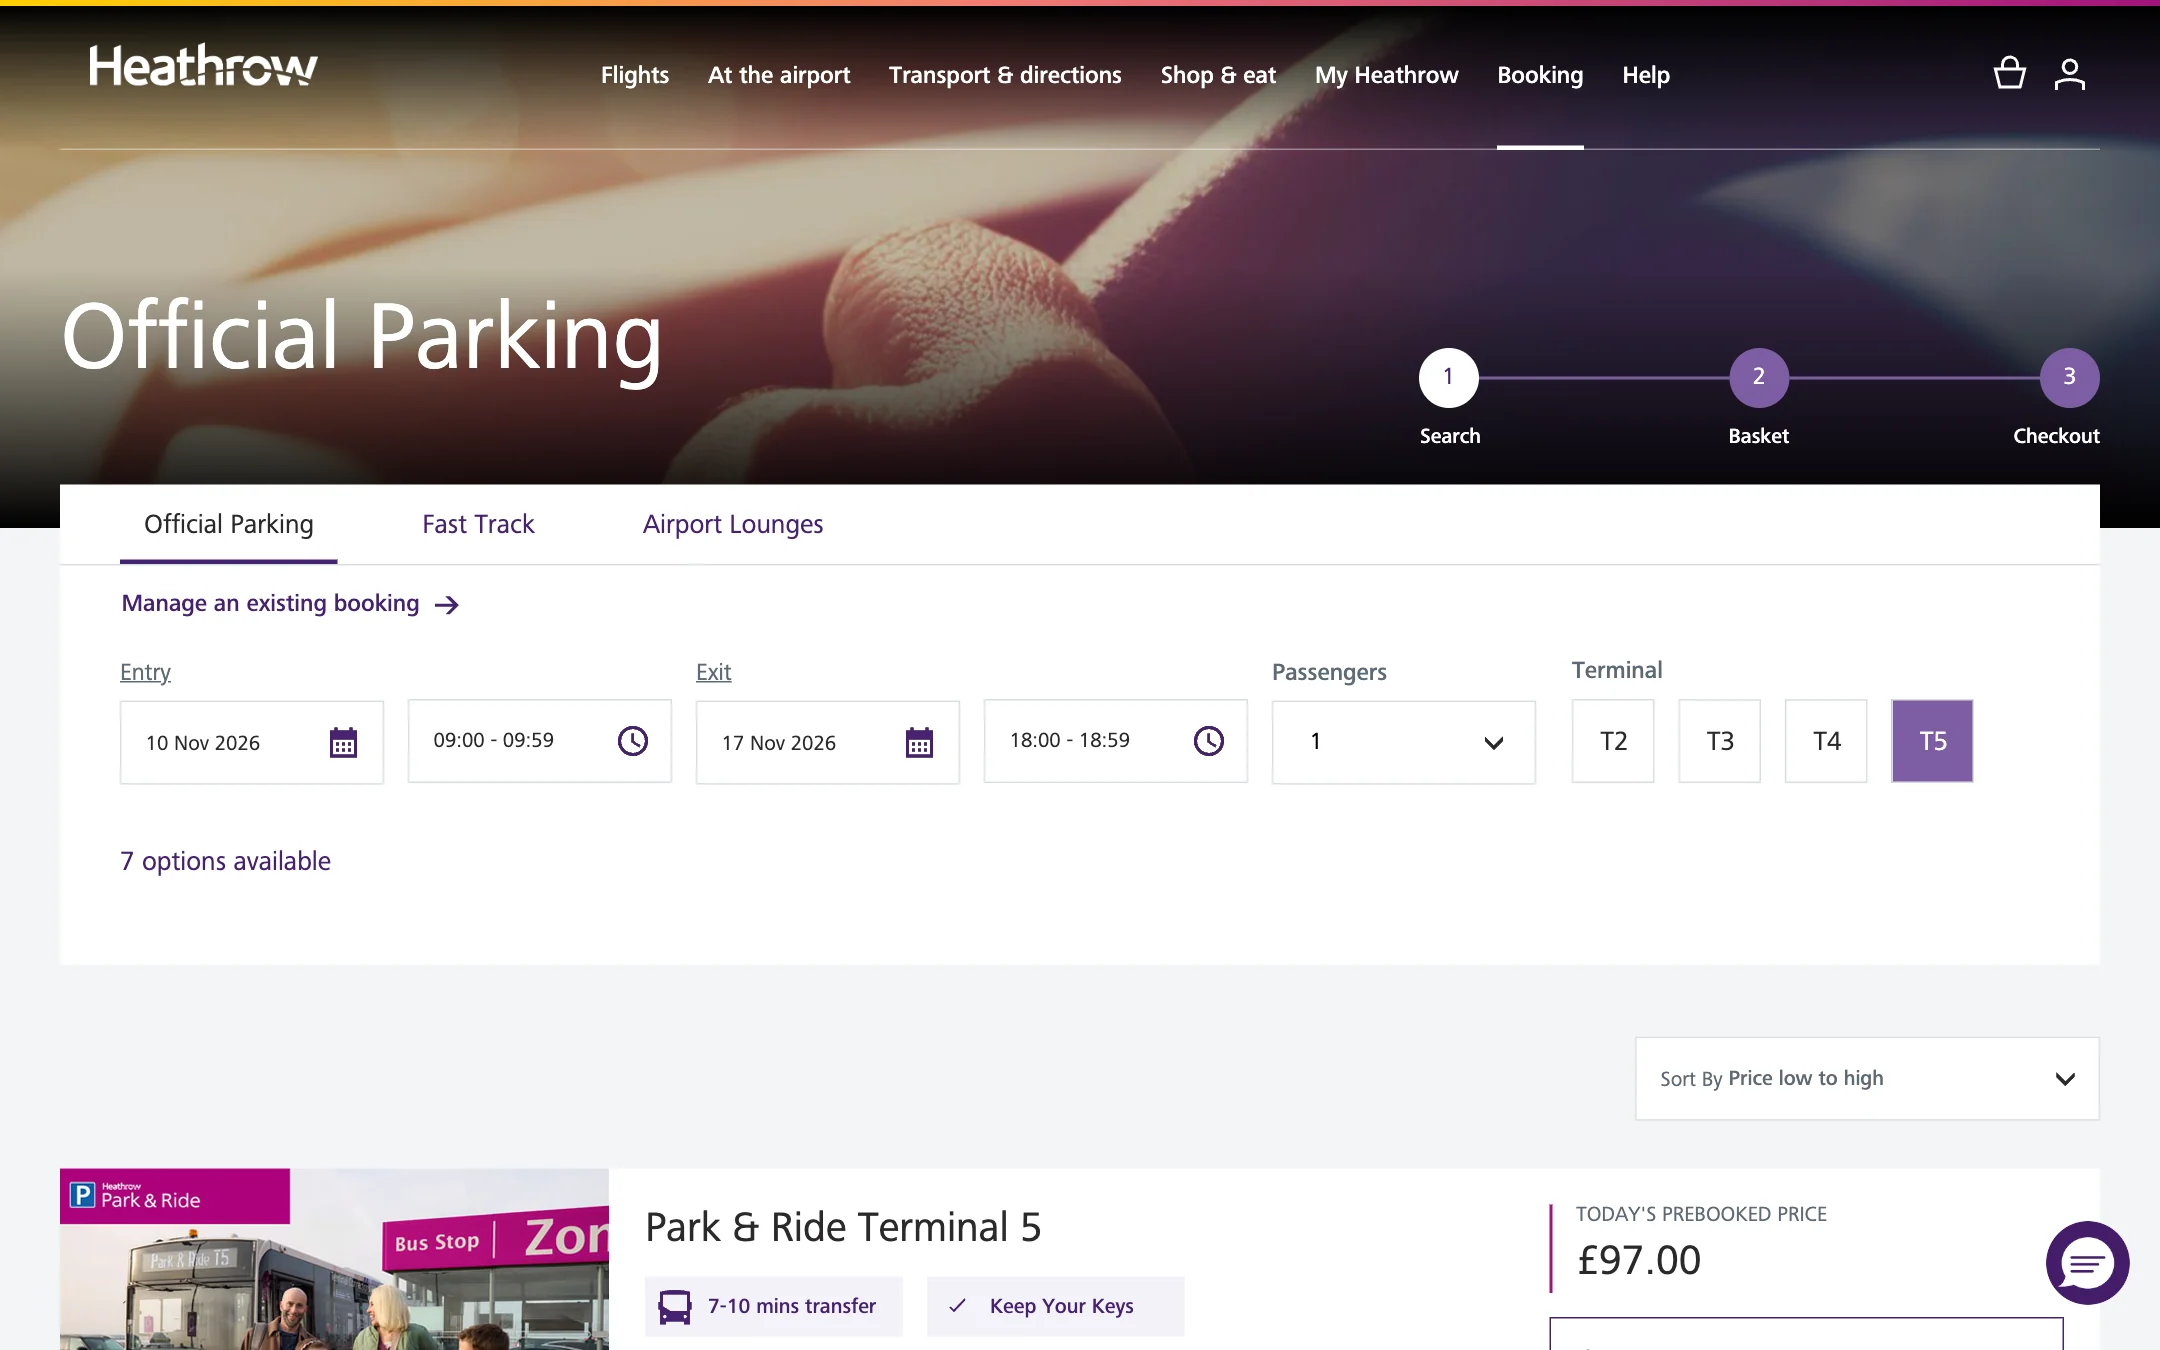Image resolution: width=2160 pixels, height=1350 pixels.
Task: Click the Exit date field 17 Nov 2026
Action: [828, 742]
